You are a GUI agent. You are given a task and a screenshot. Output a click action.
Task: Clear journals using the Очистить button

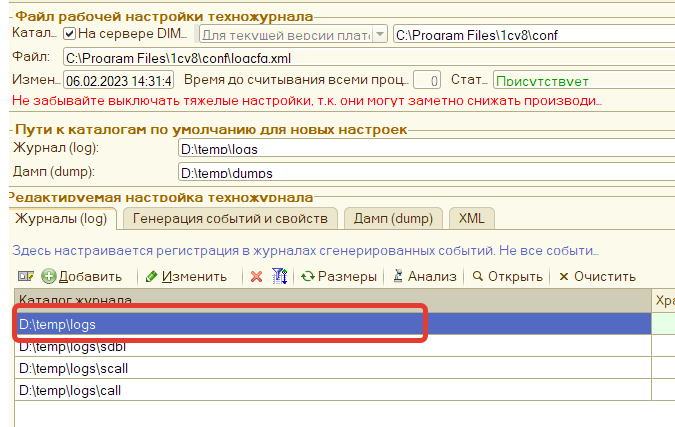pos(597,276)
